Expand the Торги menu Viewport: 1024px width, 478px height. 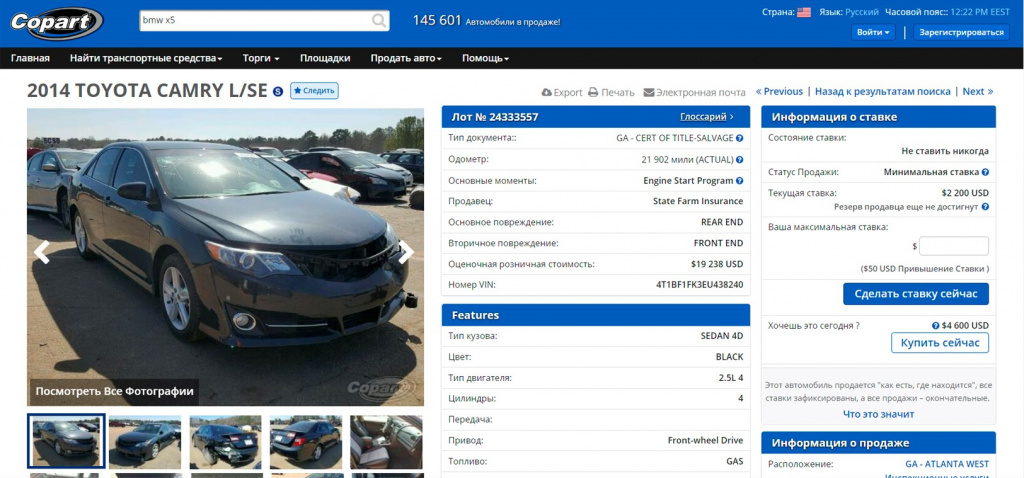point(261,58)
